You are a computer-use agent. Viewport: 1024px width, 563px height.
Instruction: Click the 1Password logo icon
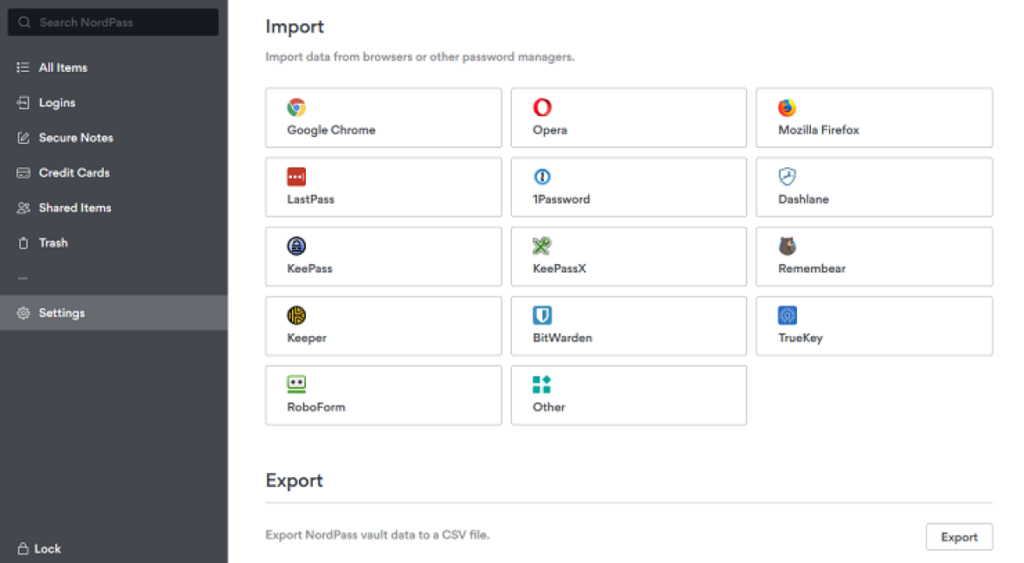click(x=542, y=177)
